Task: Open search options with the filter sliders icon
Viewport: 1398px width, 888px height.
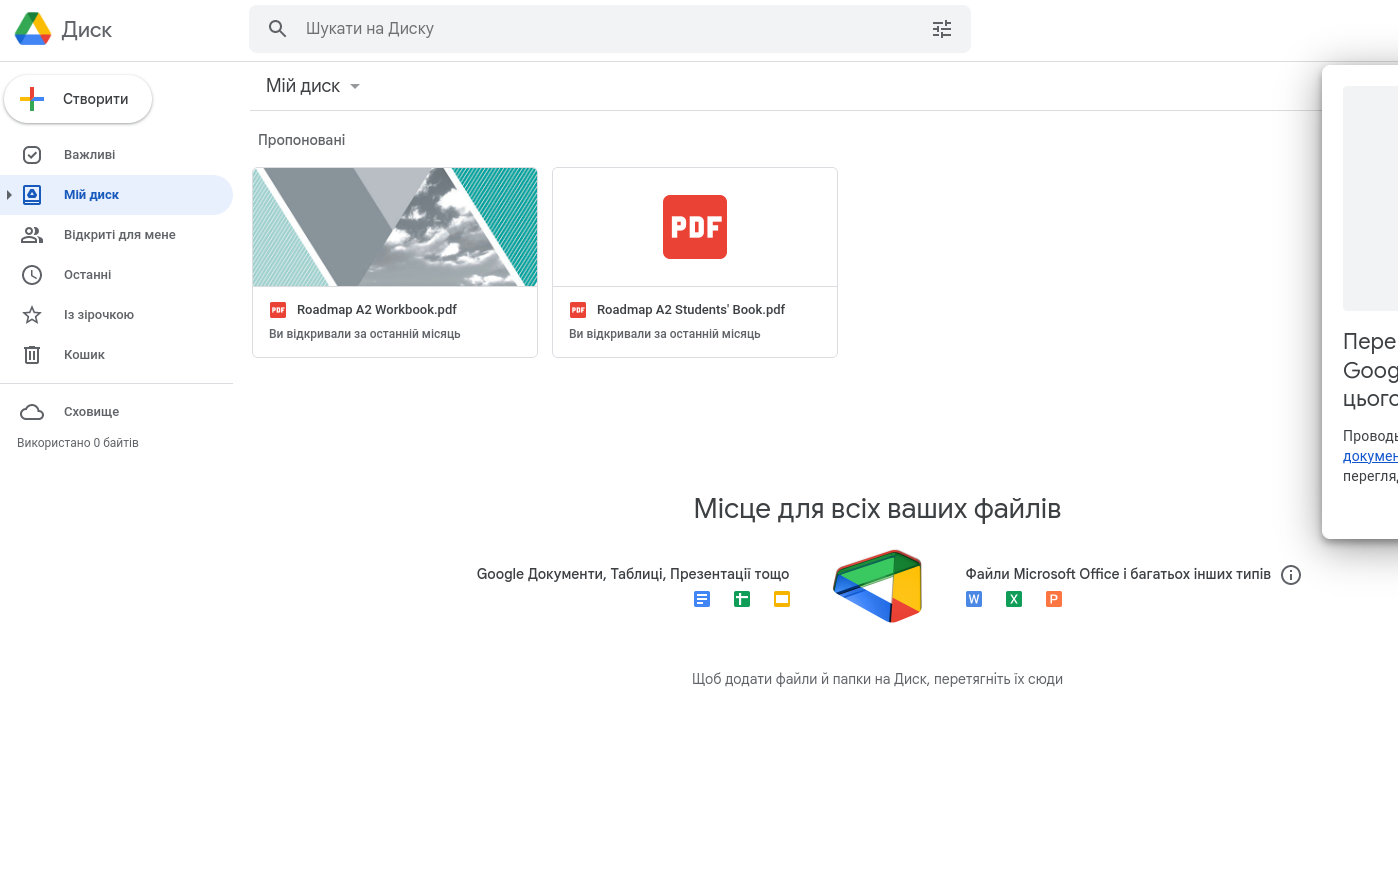Action: pyautogui.click(x=941, y=28)
